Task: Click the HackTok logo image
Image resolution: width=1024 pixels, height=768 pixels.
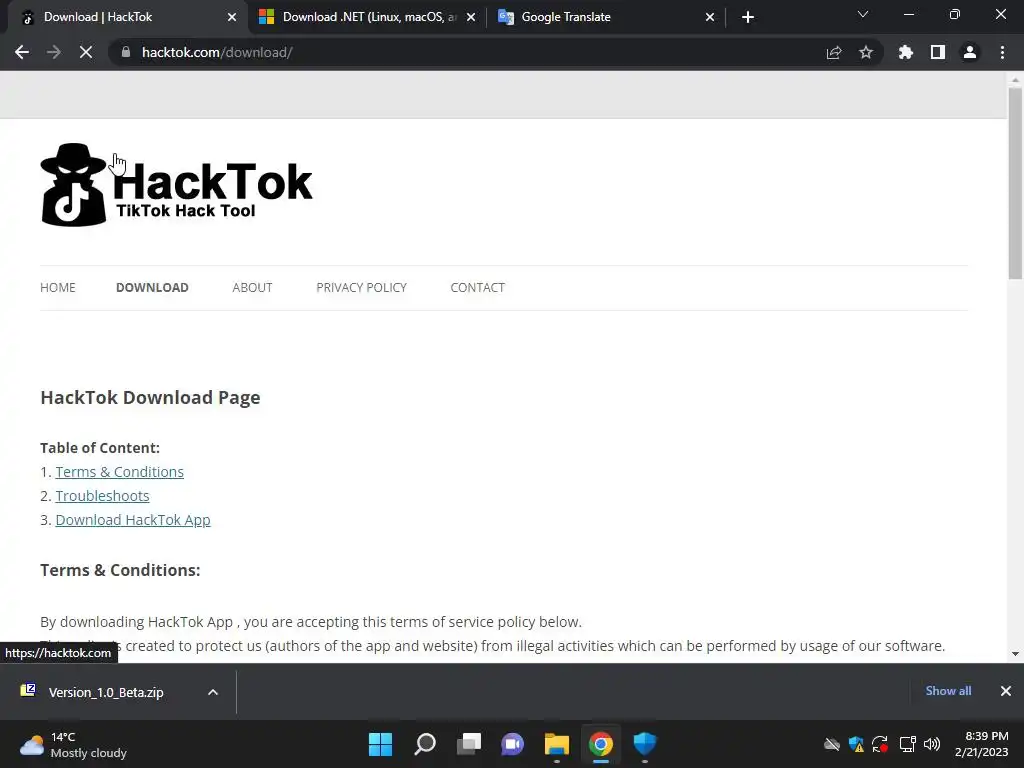Action: (176, 185)
